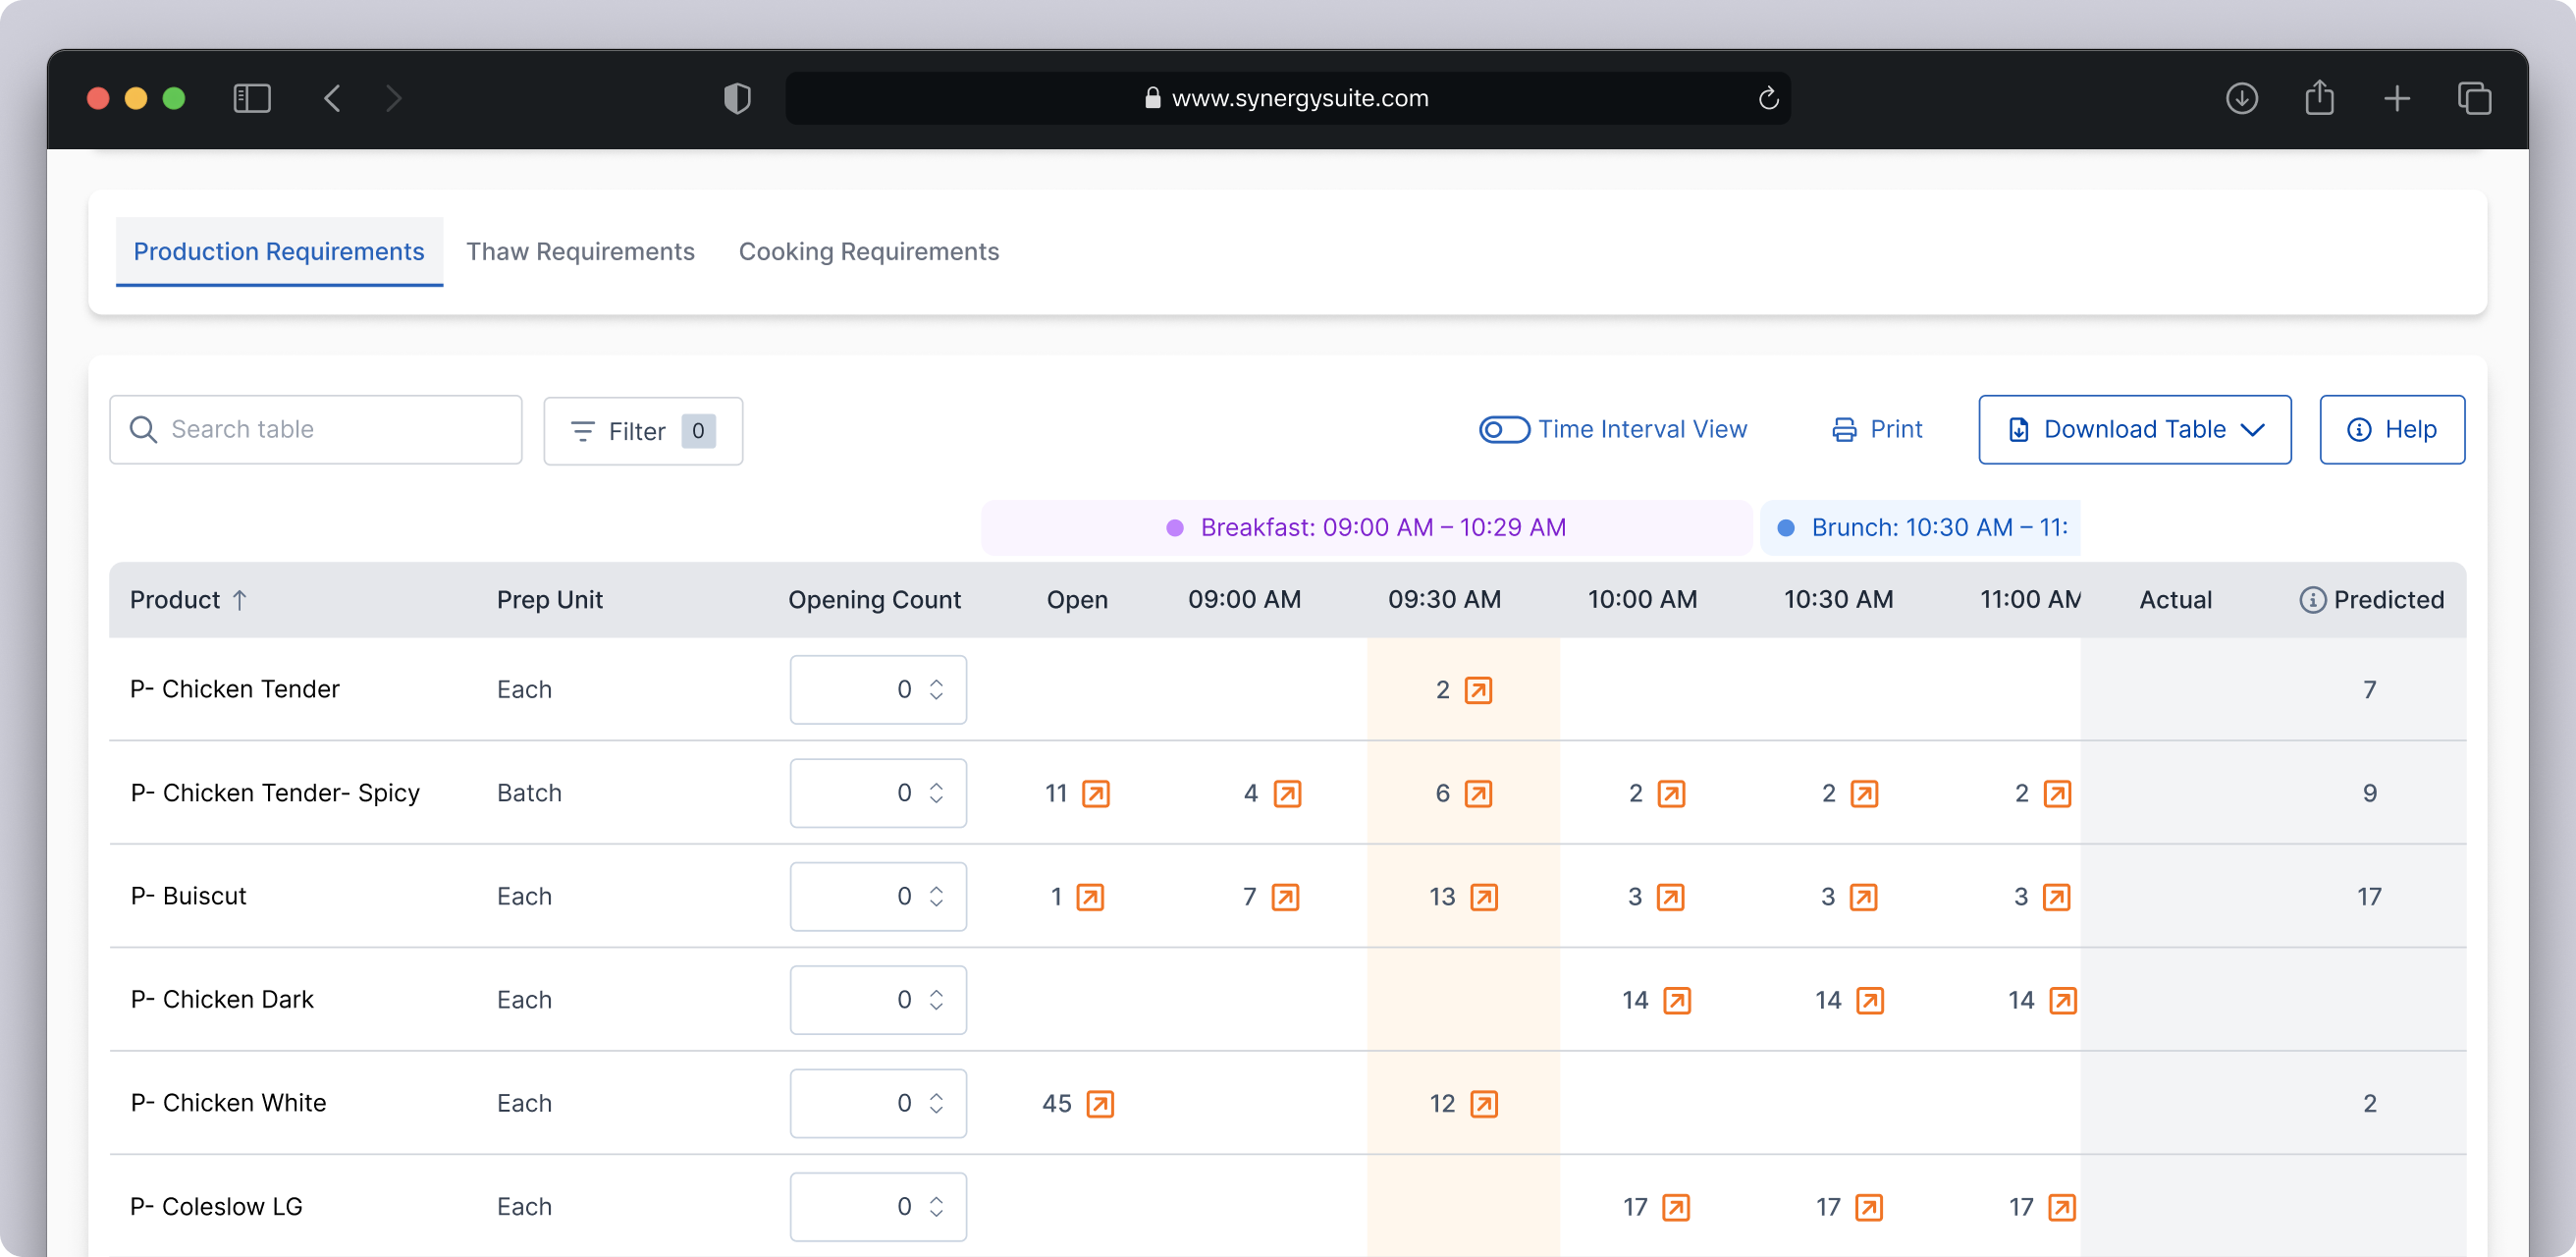
Task: Open the Filter button
Action: pos(643,431)
